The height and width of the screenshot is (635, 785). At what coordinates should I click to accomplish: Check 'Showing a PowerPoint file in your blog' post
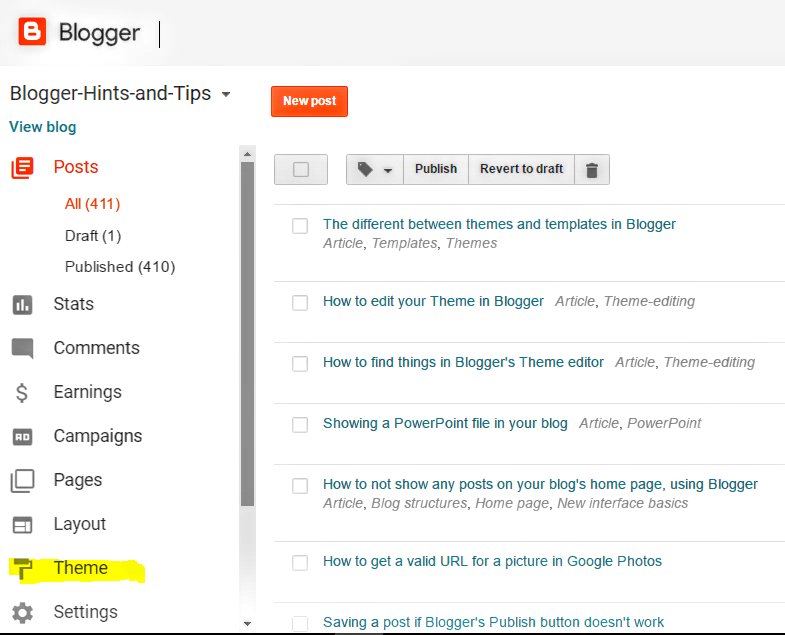click(x=300, y=425)
